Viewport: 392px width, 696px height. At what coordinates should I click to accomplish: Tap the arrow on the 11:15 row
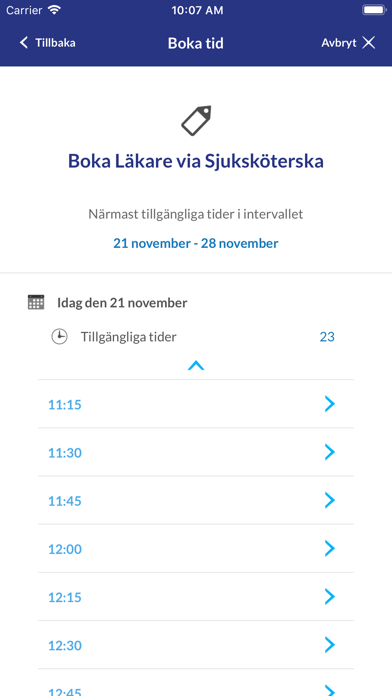(329, 404)
